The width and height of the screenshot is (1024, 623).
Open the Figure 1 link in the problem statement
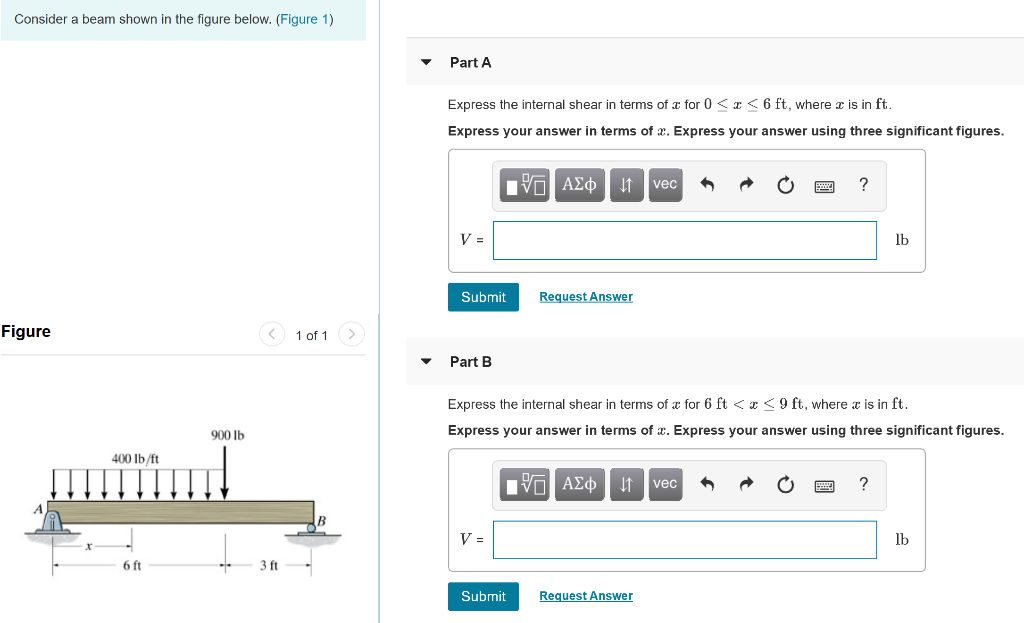[304, 19]
